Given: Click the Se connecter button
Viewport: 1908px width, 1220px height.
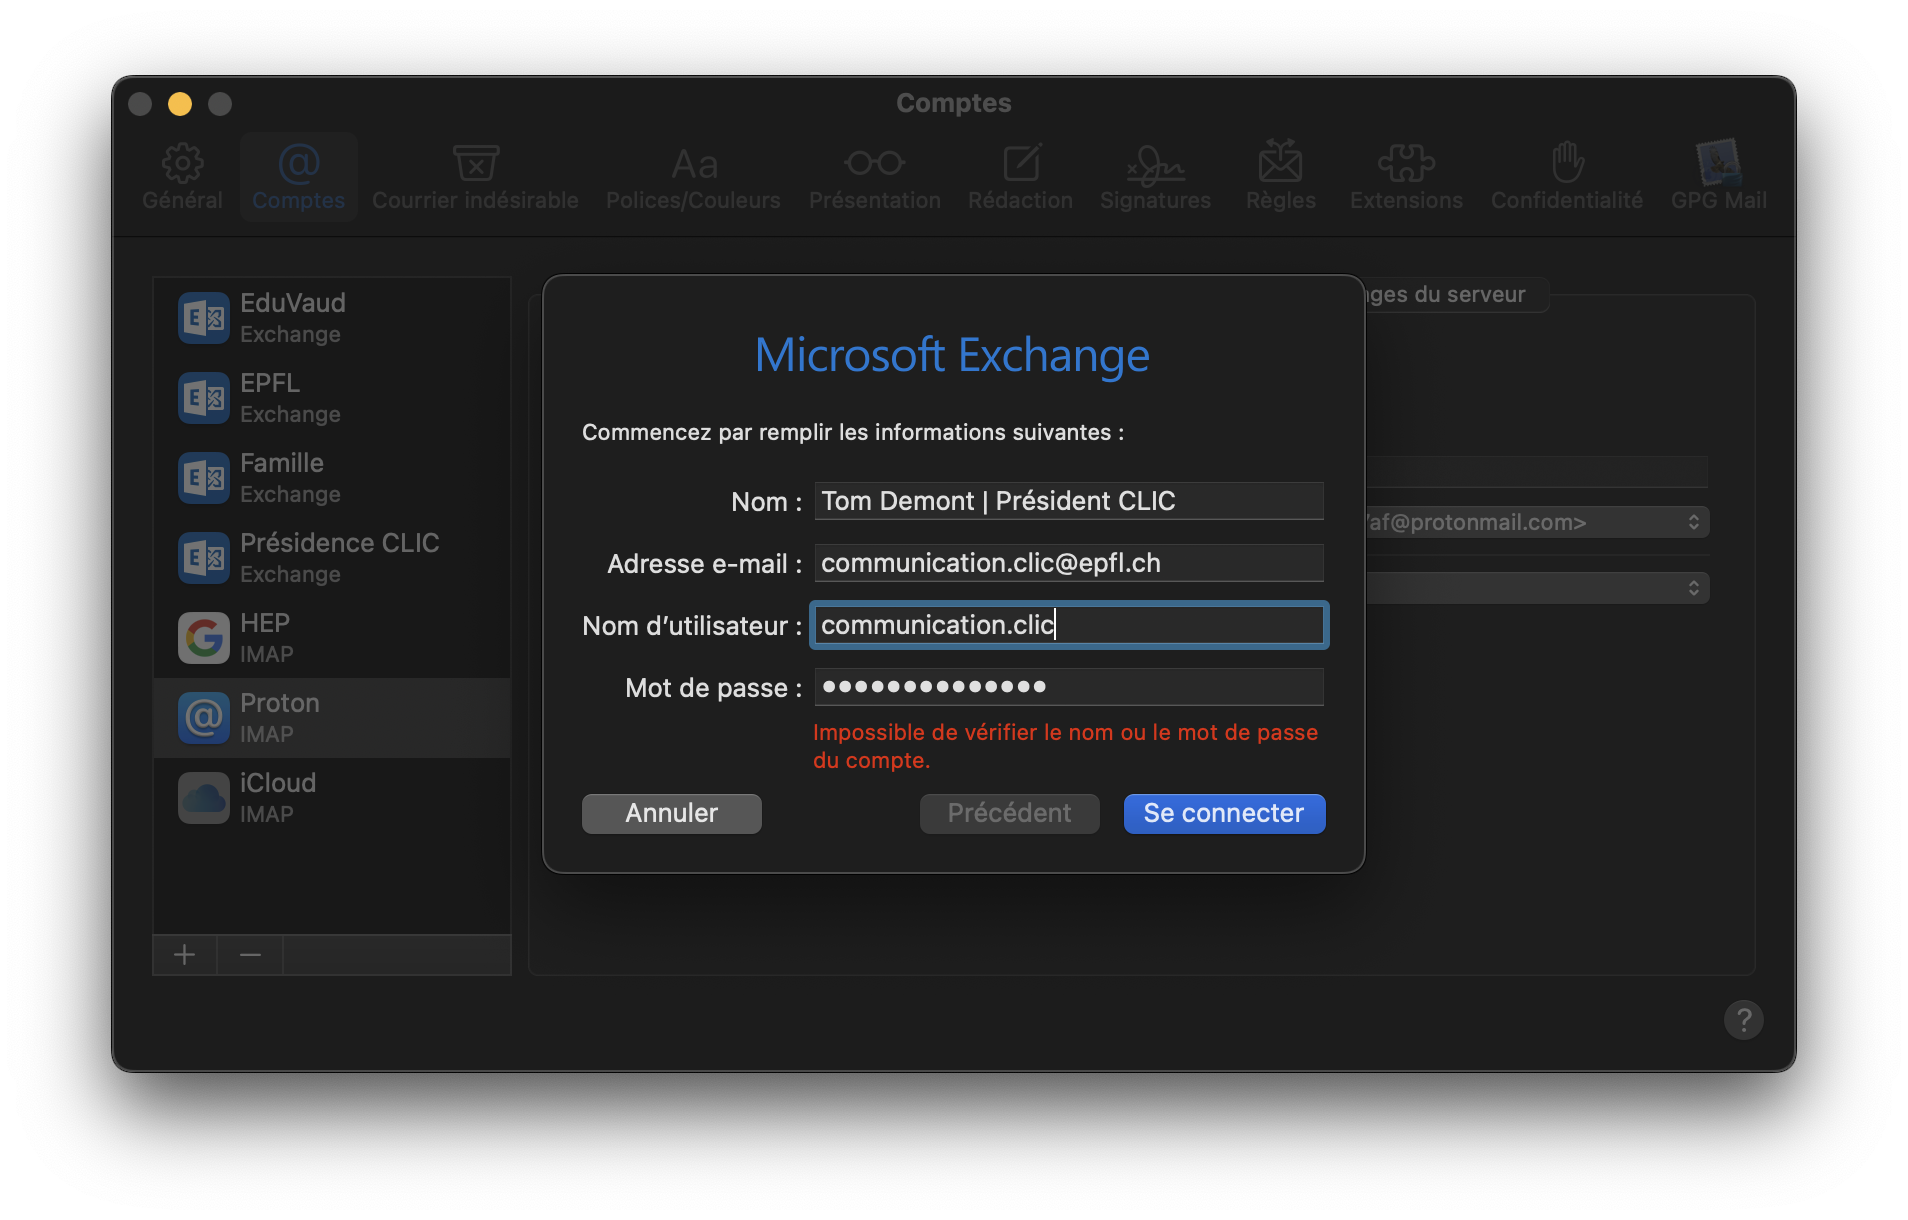Looking at the screenshot, I should (1224, 813).
